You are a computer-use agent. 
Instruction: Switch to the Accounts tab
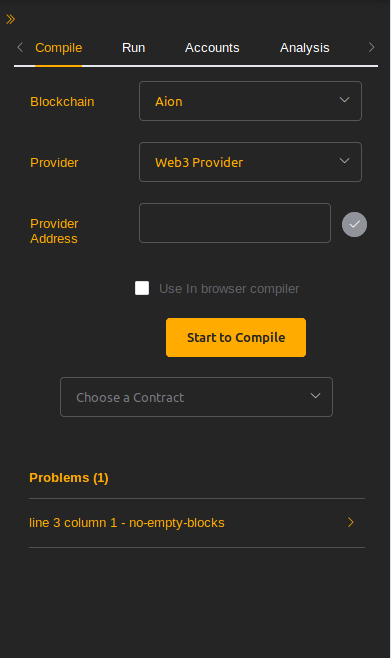pyautogui.click(x=212, y=48)
